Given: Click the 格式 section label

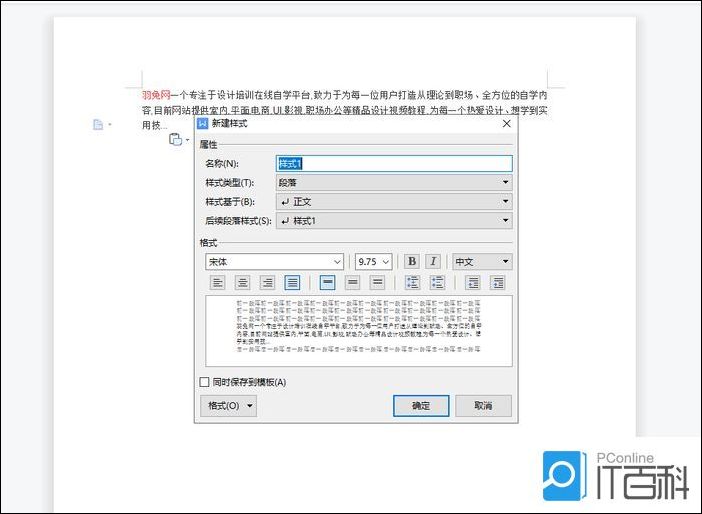Looking at the screenshot, I should pyautogui.click(x=208, y=243).
